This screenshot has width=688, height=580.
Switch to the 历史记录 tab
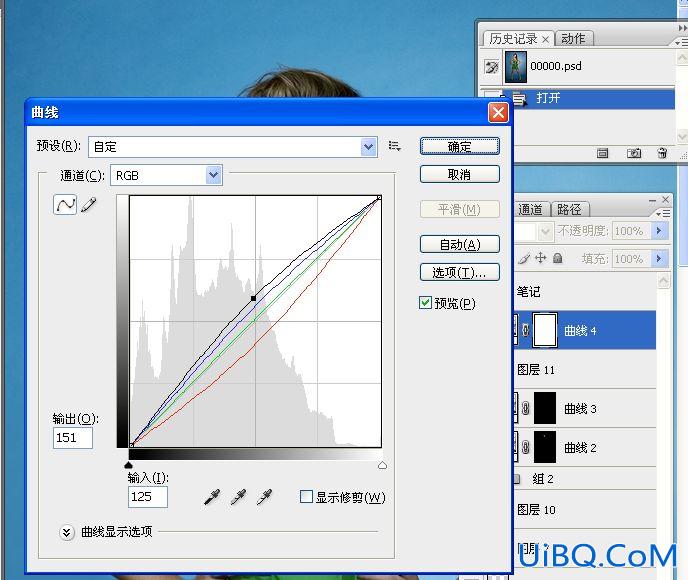tap(513, 39)
